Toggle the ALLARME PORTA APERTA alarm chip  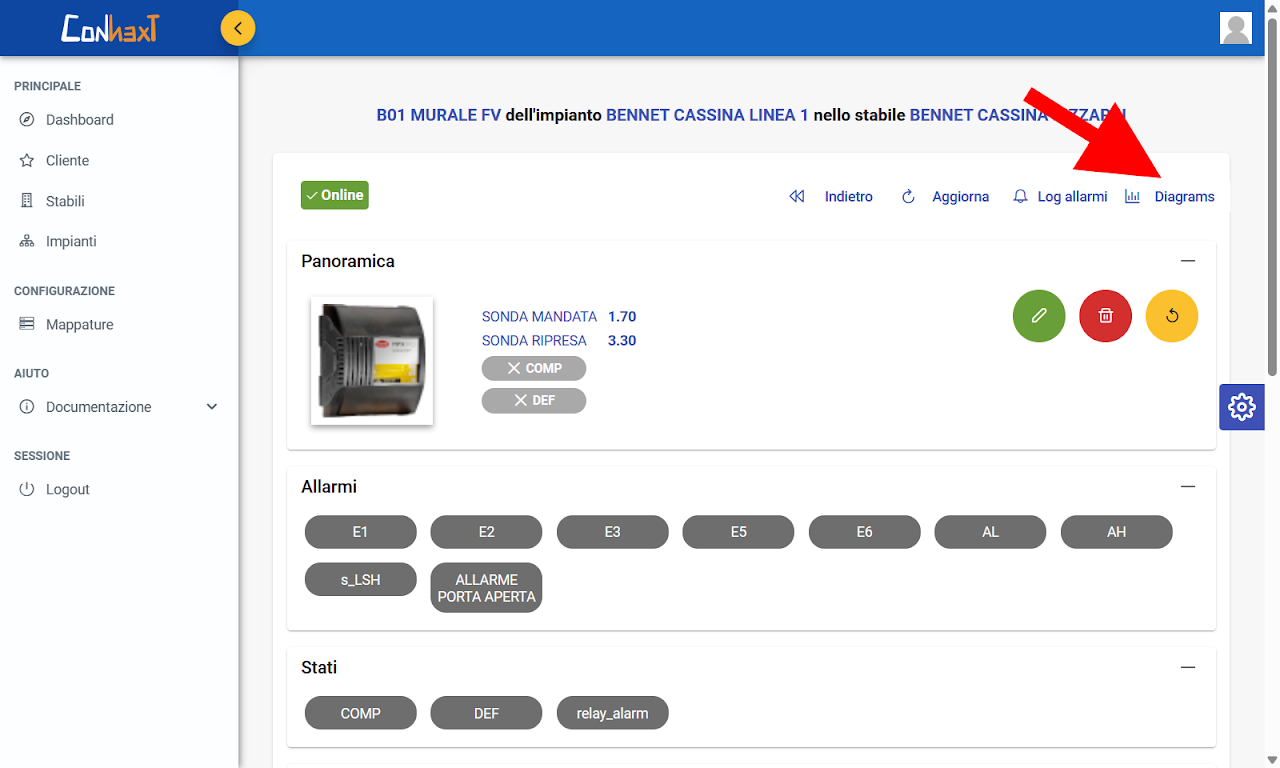pyautogui.click(x=486, y=588)
